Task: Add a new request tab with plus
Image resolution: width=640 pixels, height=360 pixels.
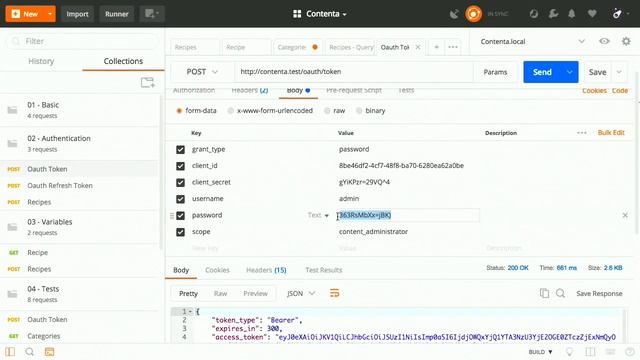Action: [x=436, y=47]
